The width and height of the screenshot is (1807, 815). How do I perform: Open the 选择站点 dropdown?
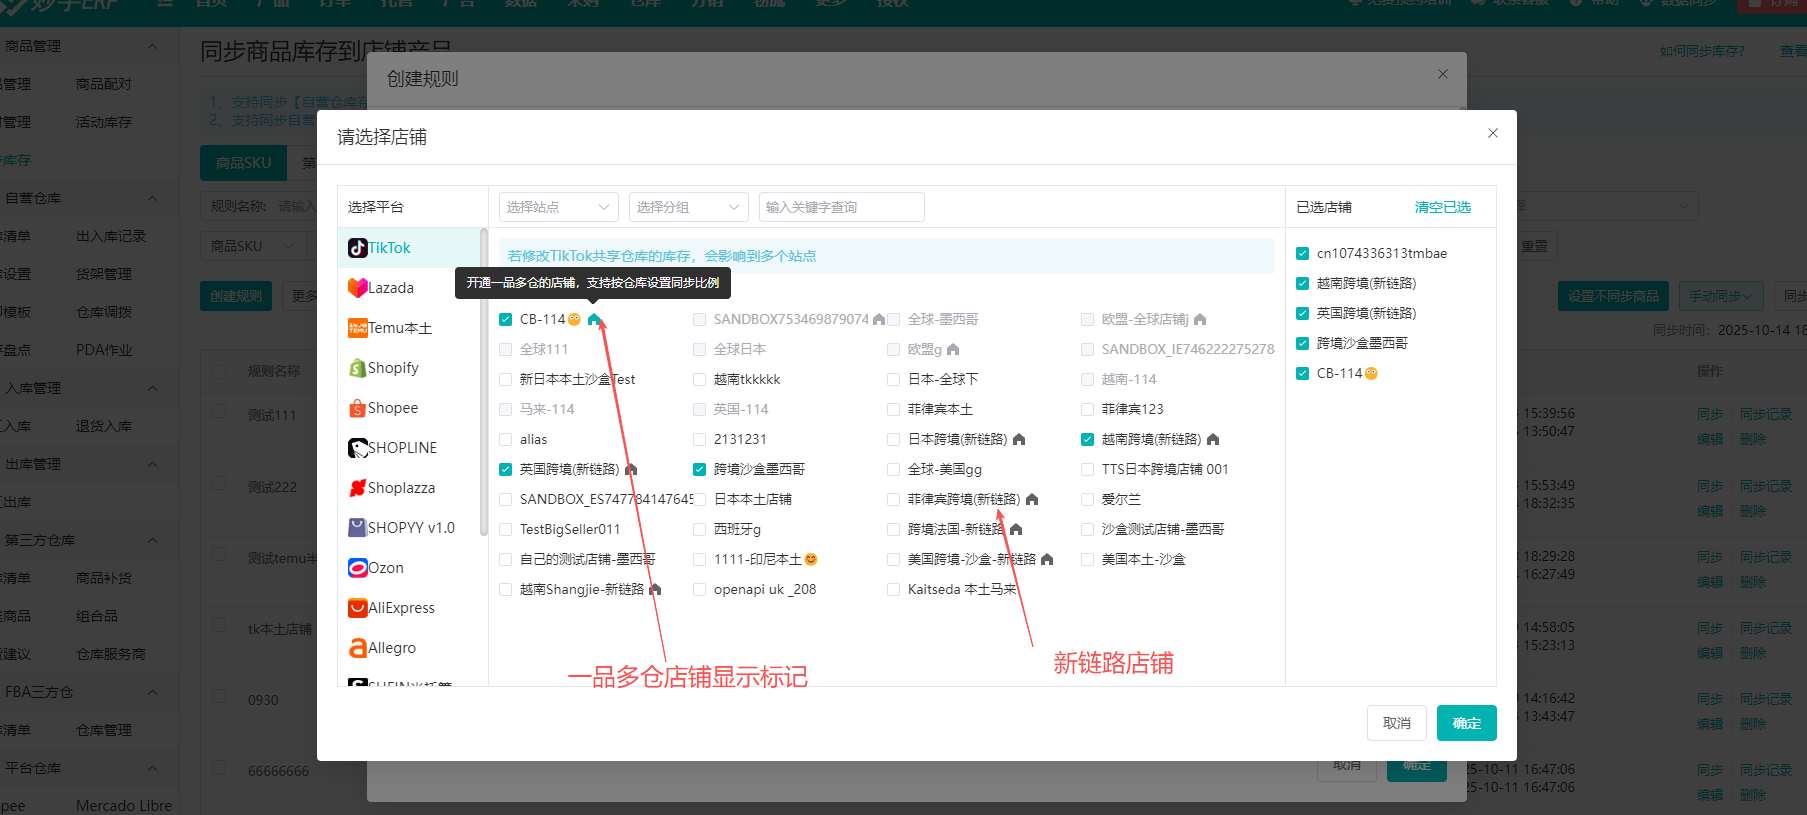coord(558,207)
